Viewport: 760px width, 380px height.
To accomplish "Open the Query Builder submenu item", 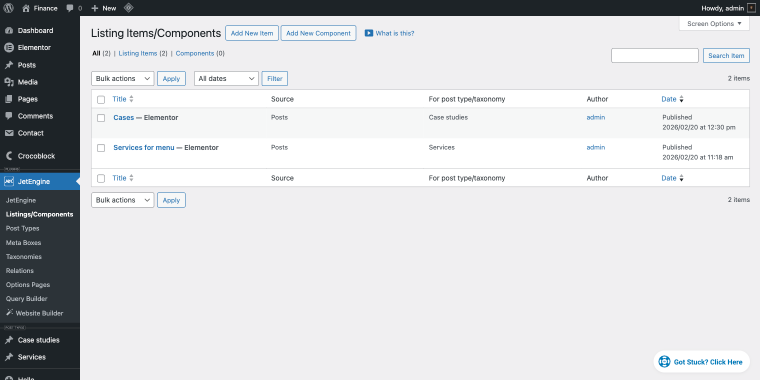I will click(x=27, y=299).
